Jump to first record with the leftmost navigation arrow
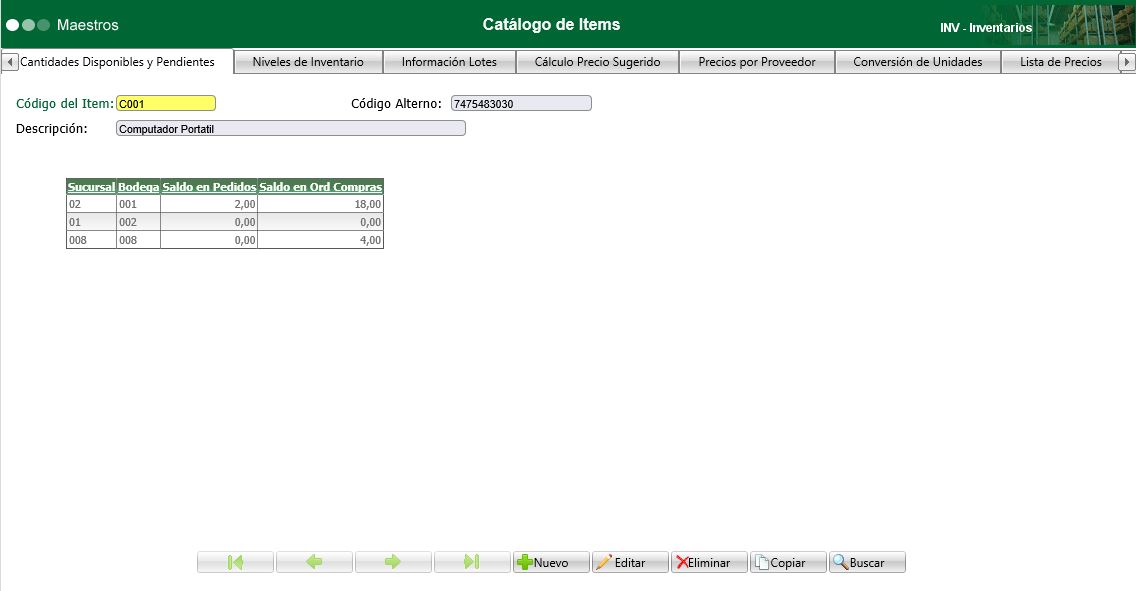Viewport: 1136px width, 591px height. (235, 561)
